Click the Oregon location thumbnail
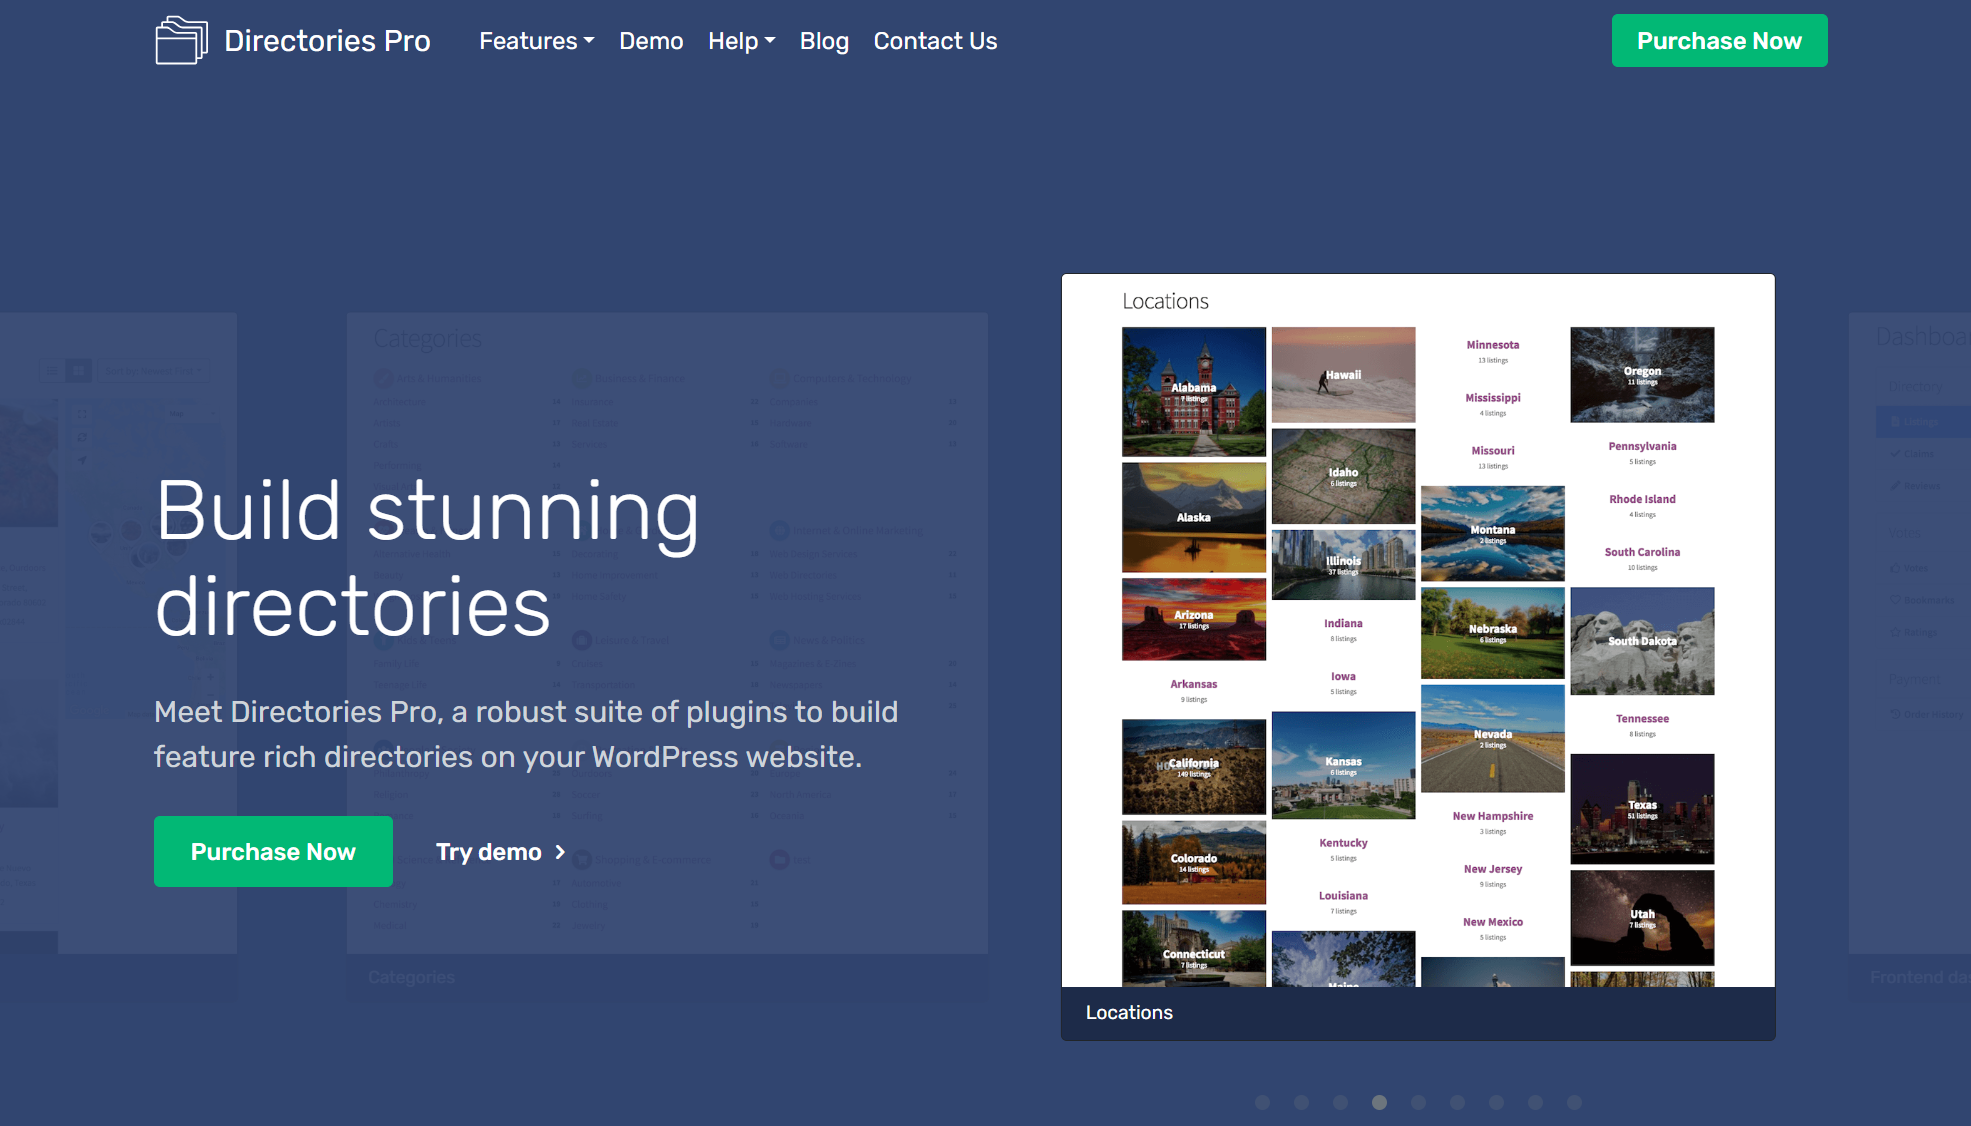The image size is (1971, 1126). (1642, 375)
